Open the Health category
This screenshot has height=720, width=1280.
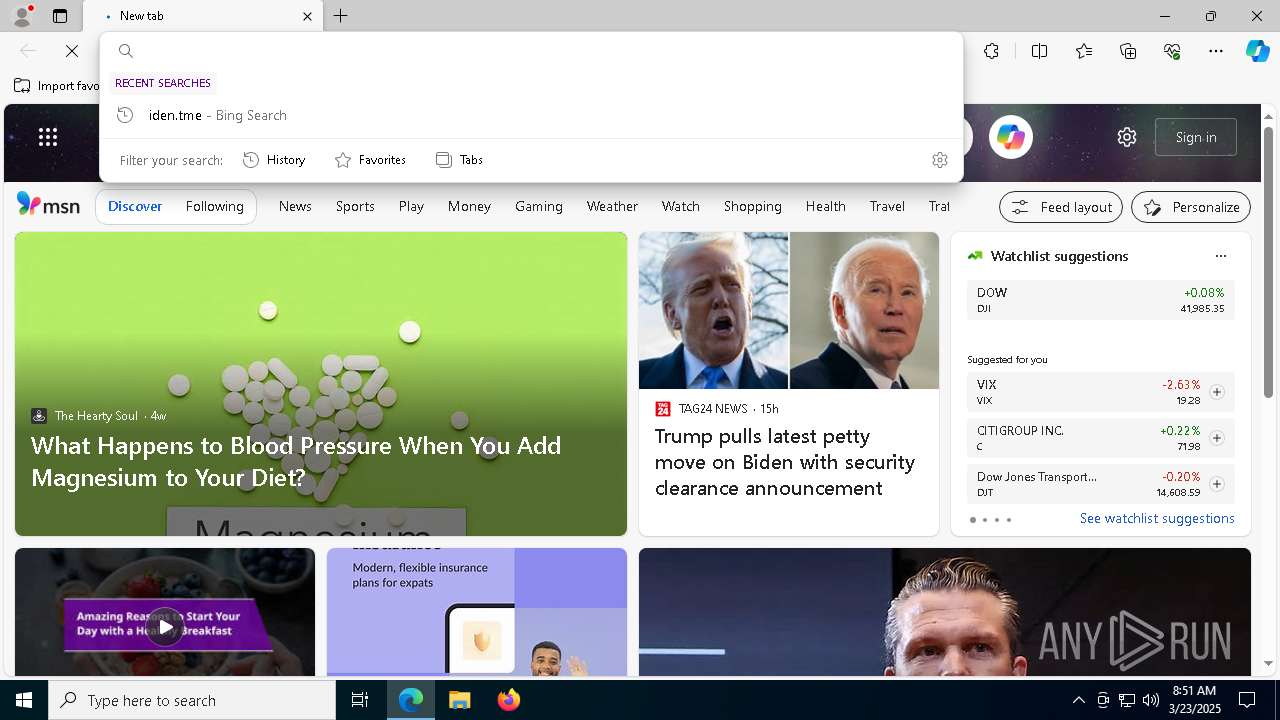pos(826,206)
